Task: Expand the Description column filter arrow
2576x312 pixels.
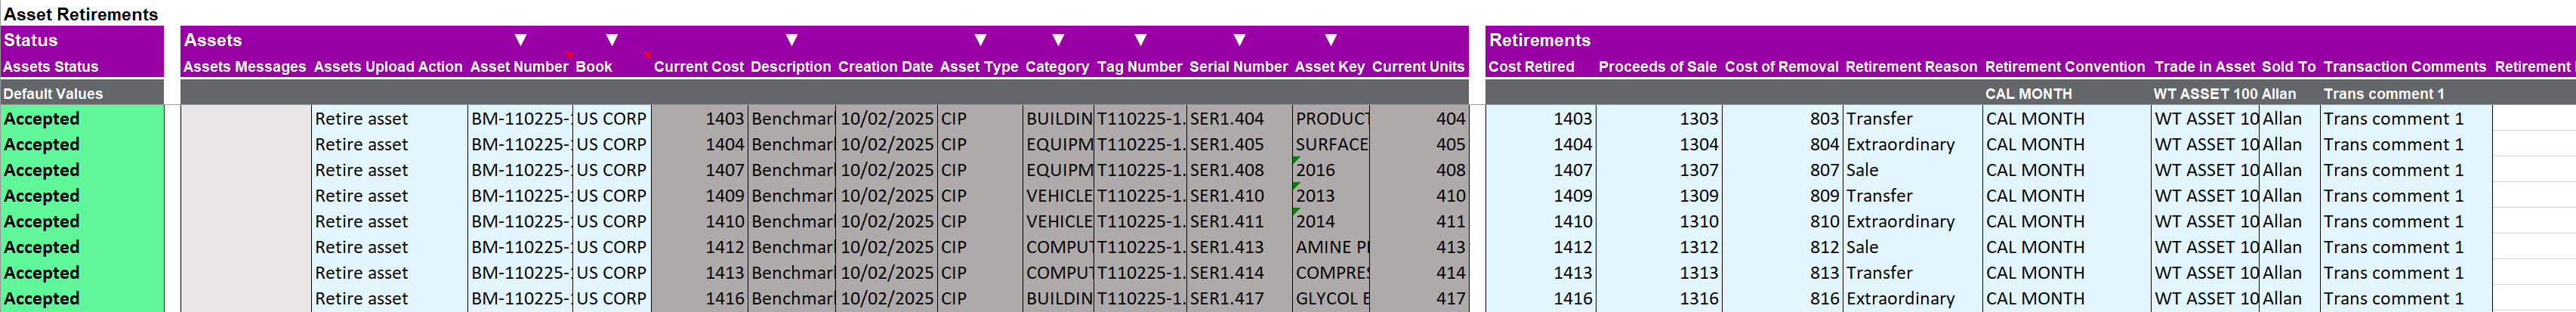Action: 791,40
